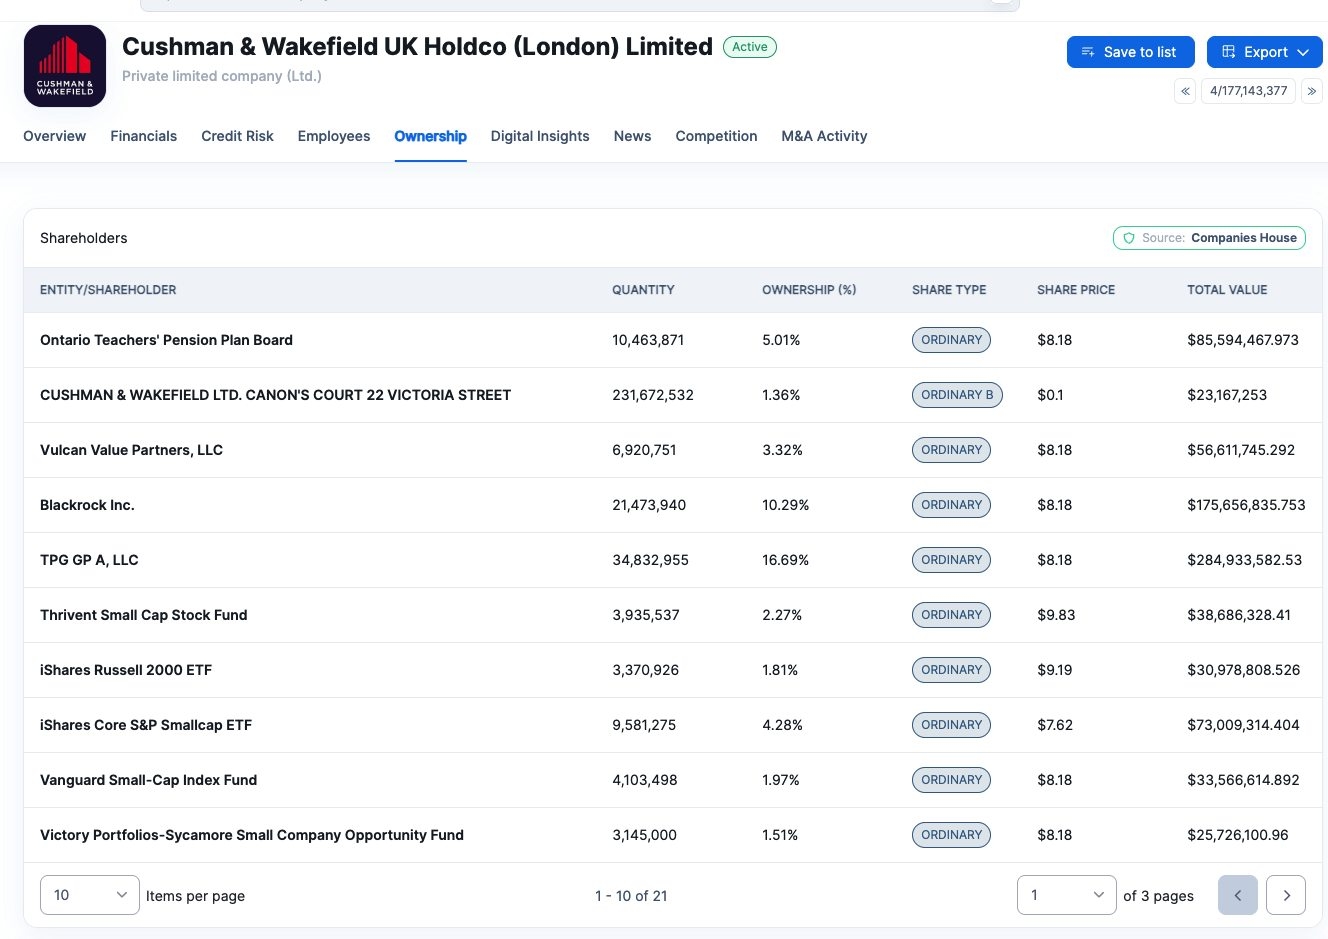Open the Cushman & Wakefield Ltd. Canon's Court shareholder

[275, 395]
